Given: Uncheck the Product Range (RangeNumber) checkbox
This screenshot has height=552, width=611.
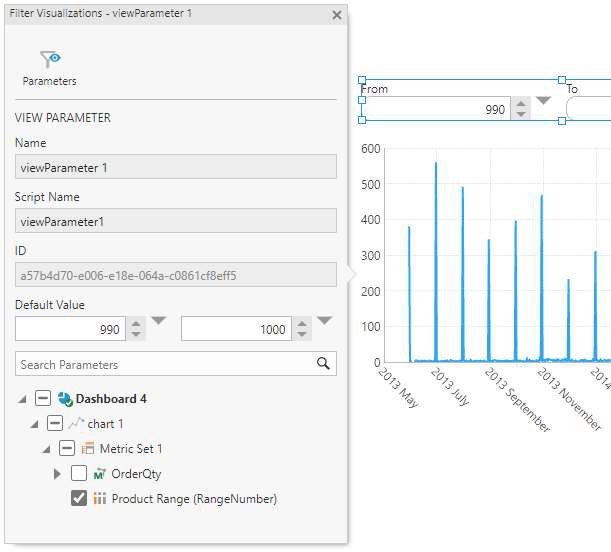Looking at the screenshot, I should (x=79, y=499).
